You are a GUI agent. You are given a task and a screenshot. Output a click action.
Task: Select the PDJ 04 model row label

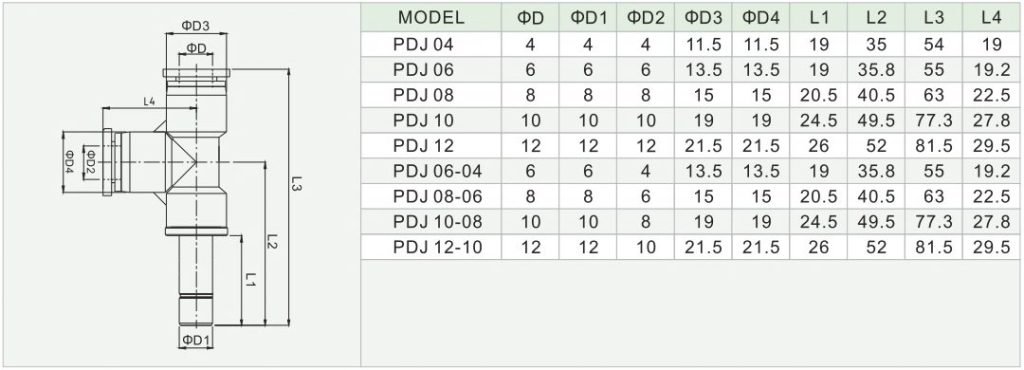pyautogui.click(x=423, y=44)
